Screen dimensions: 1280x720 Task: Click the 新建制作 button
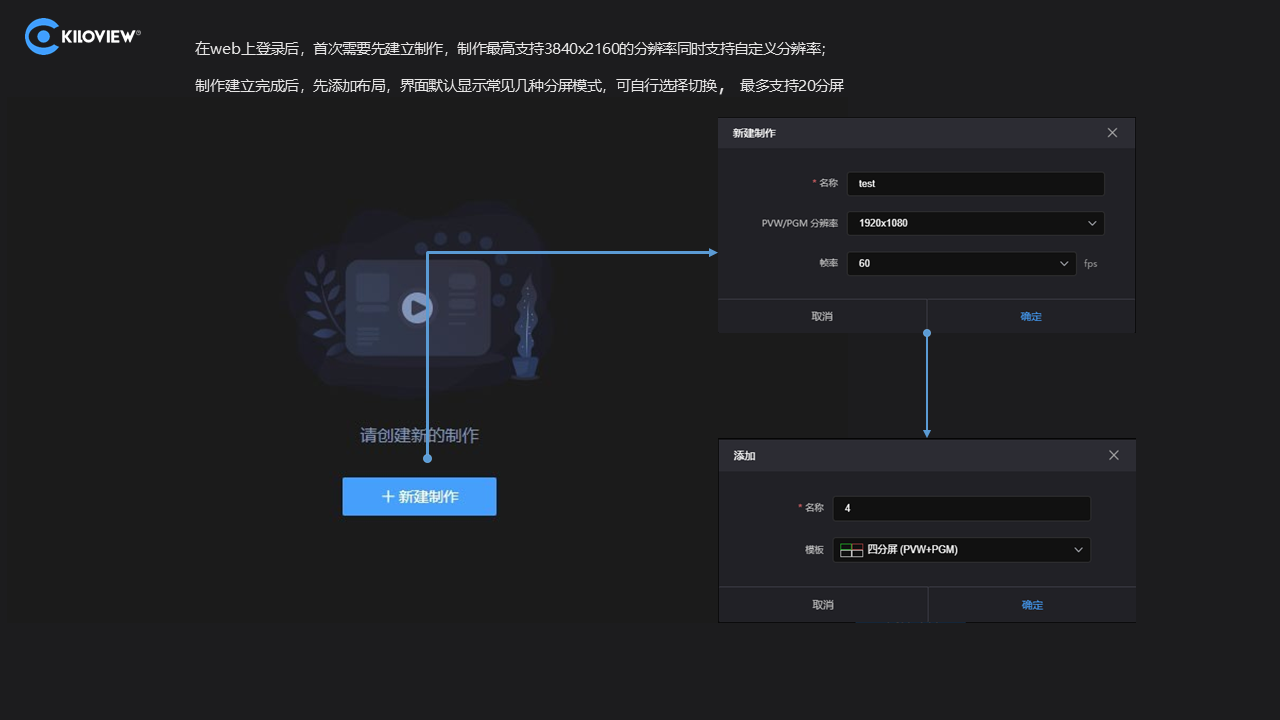coord(419,496)
